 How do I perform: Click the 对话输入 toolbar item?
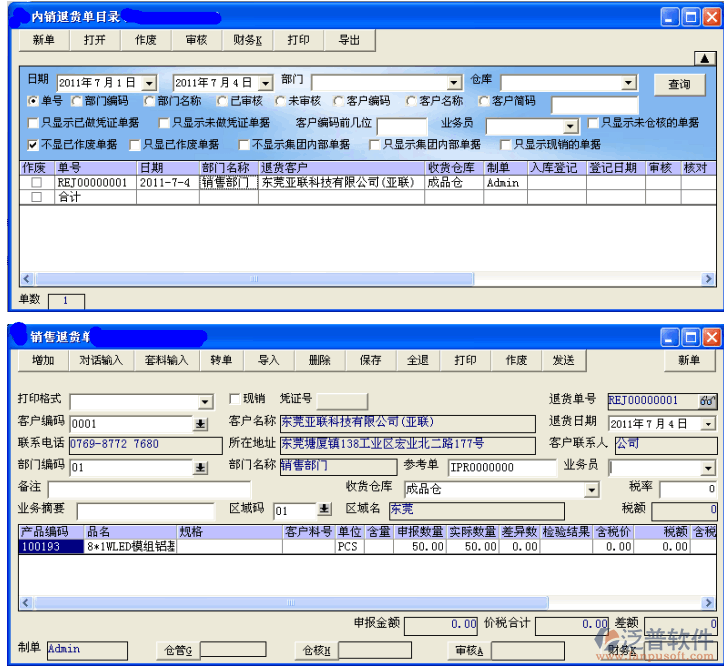[102, 360]
